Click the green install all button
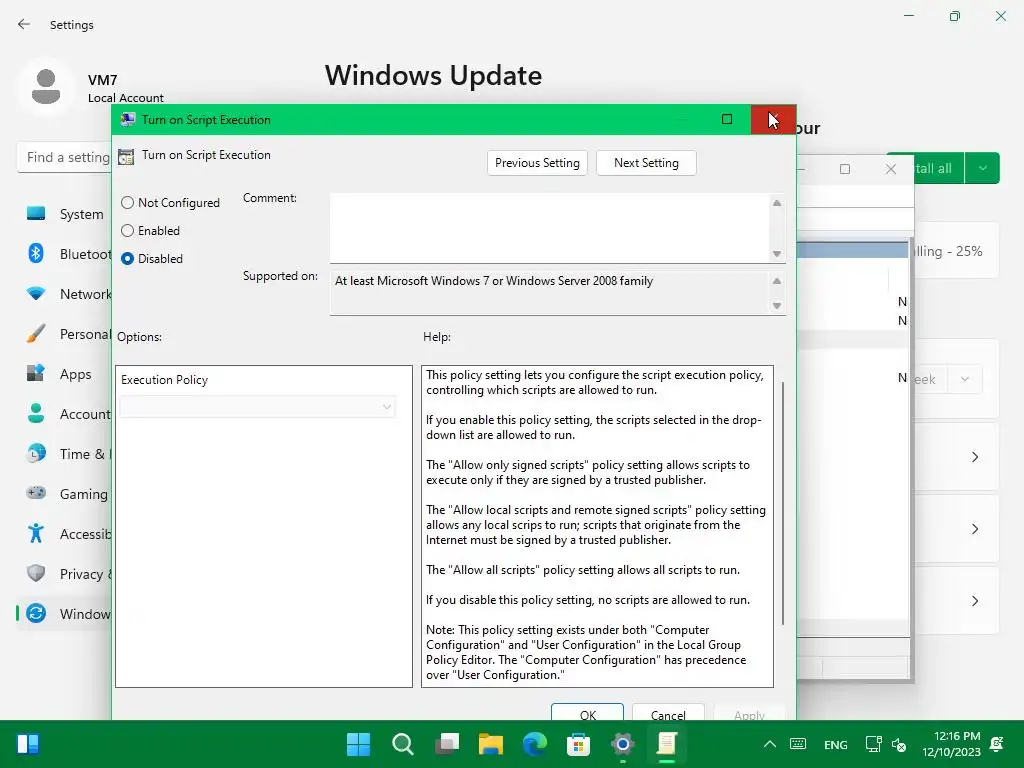The width and height of the screenshot is (1024, 768). click(938, 168)
